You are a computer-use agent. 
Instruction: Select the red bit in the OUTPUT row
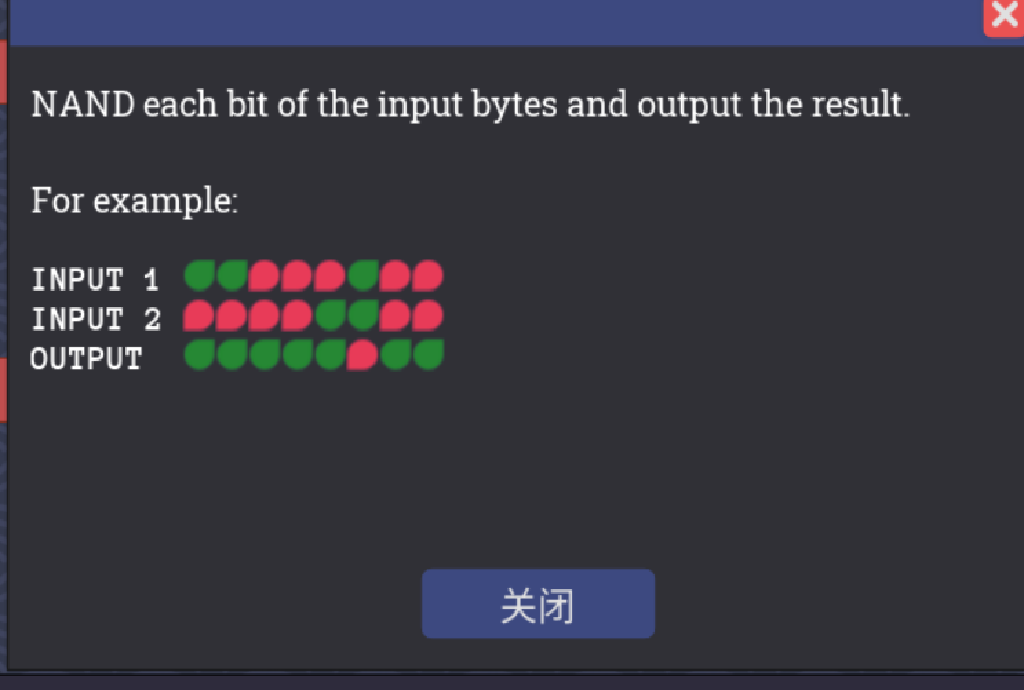[362, 353]
